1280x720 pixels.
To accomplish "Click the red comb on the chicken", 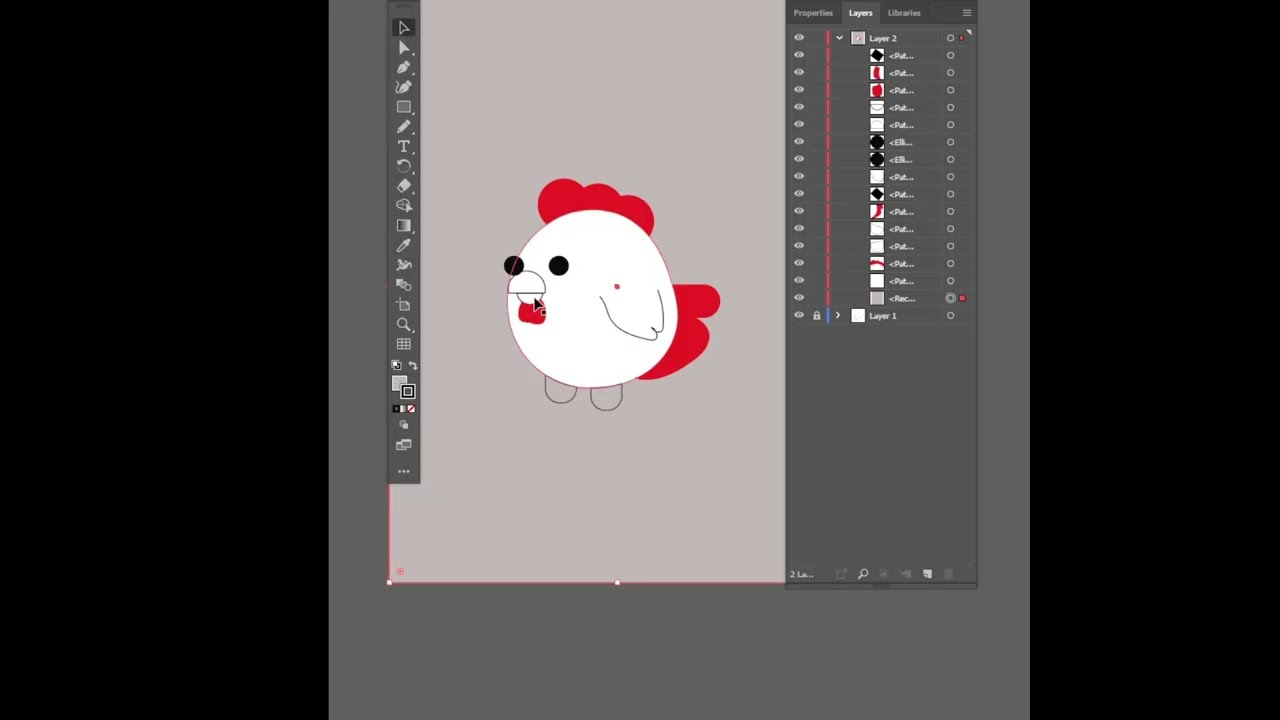I will click(595, 199).
